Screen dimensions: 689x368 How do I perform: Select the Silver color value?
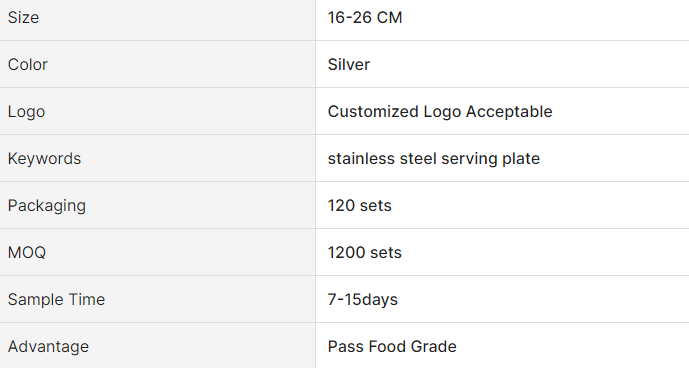tap(349, 65)
